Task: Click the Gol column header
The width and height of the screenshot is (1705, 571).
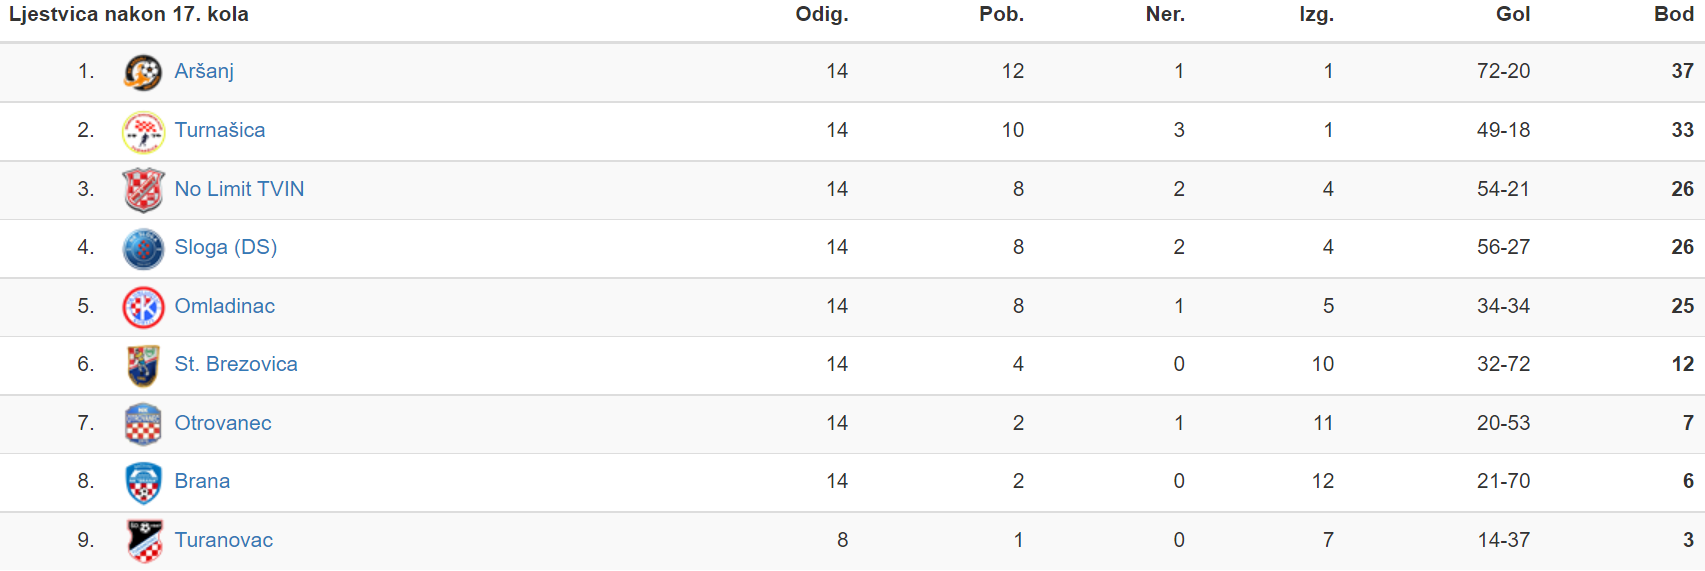Action: [1513, 14]
